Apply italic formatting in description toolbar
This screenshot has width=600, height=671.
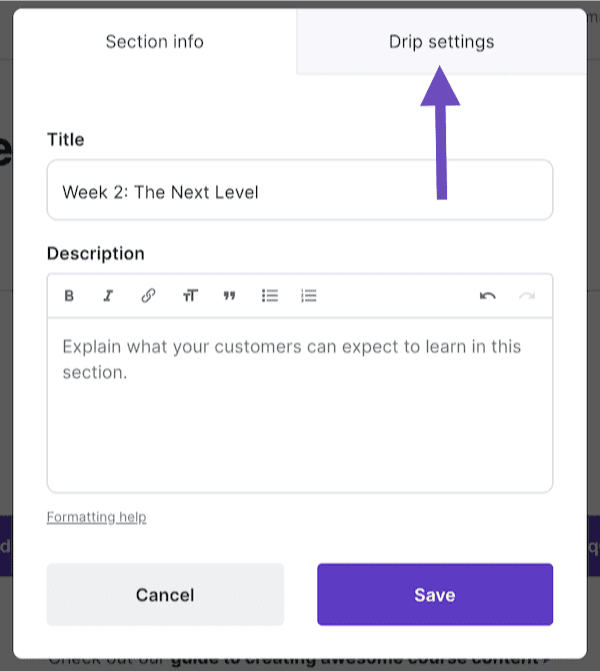click(108, 296)
